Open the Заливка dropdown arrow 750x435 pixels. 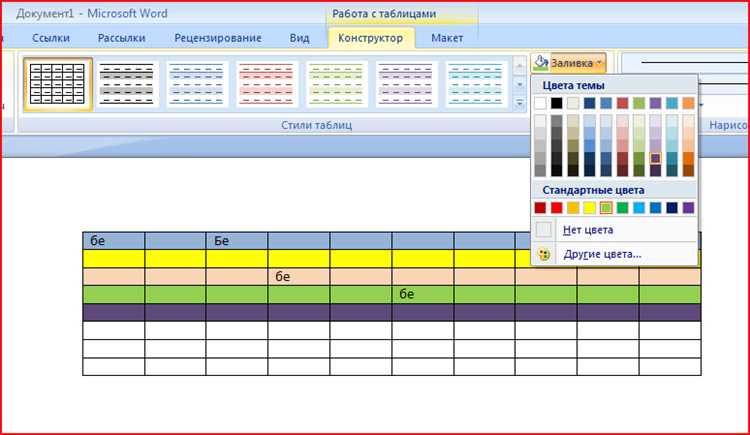tap(599, 63)
